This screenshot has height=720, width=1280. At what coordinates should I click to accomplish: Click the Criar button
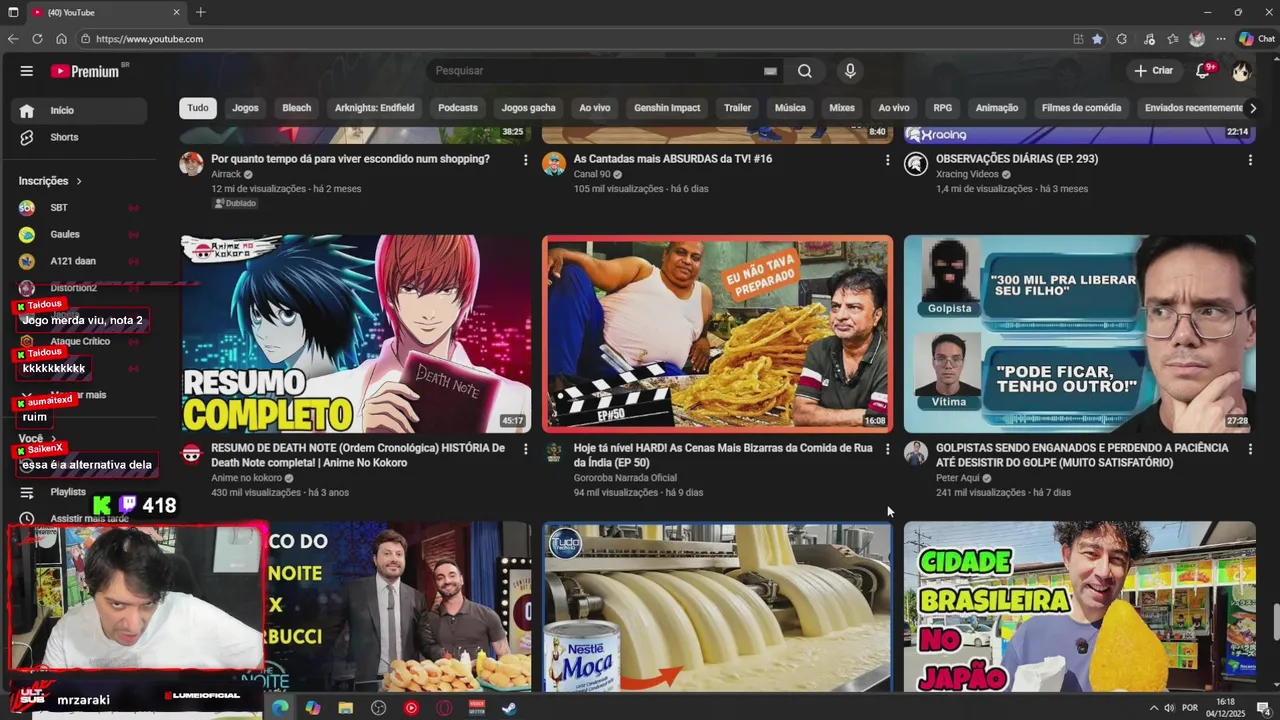(1153, 71)
